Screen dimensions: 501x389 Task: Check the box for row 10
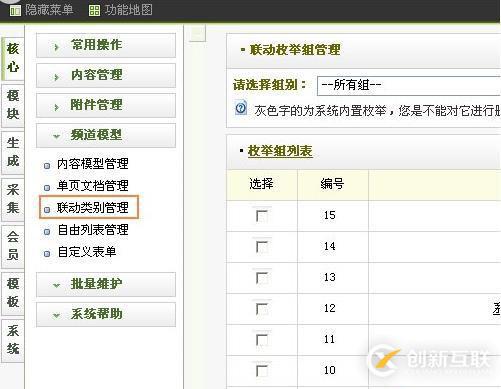click(262, 371)
